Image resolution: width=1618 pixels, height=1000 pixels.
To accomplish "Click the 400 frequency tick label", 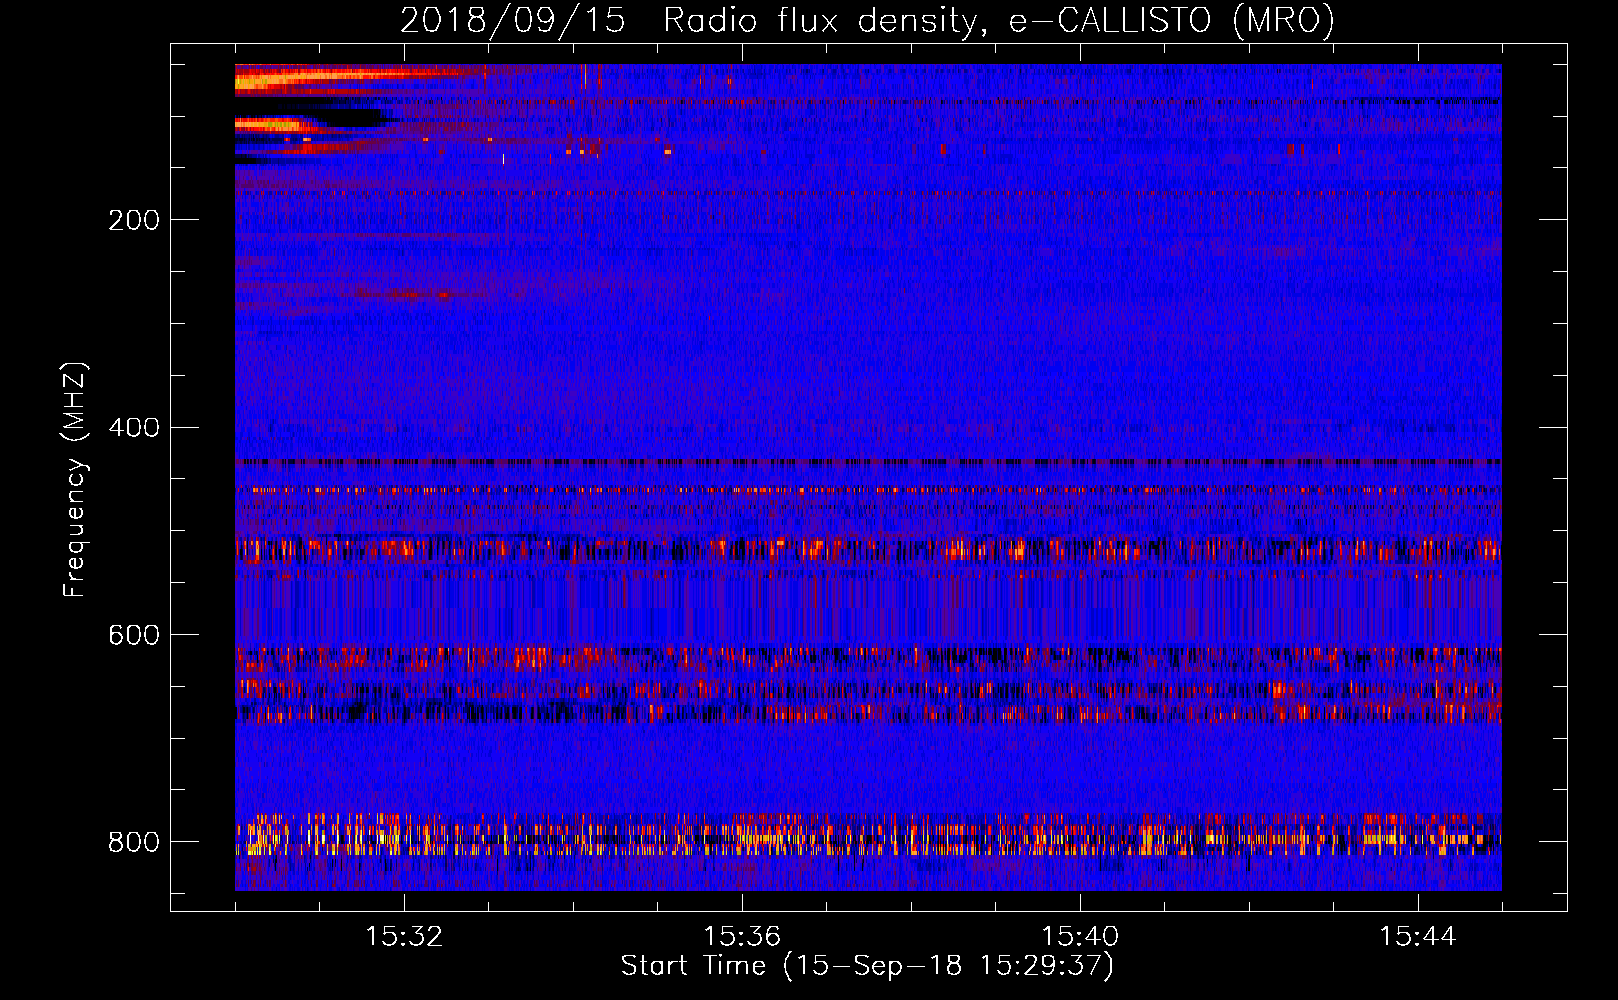I will point(134,428).
